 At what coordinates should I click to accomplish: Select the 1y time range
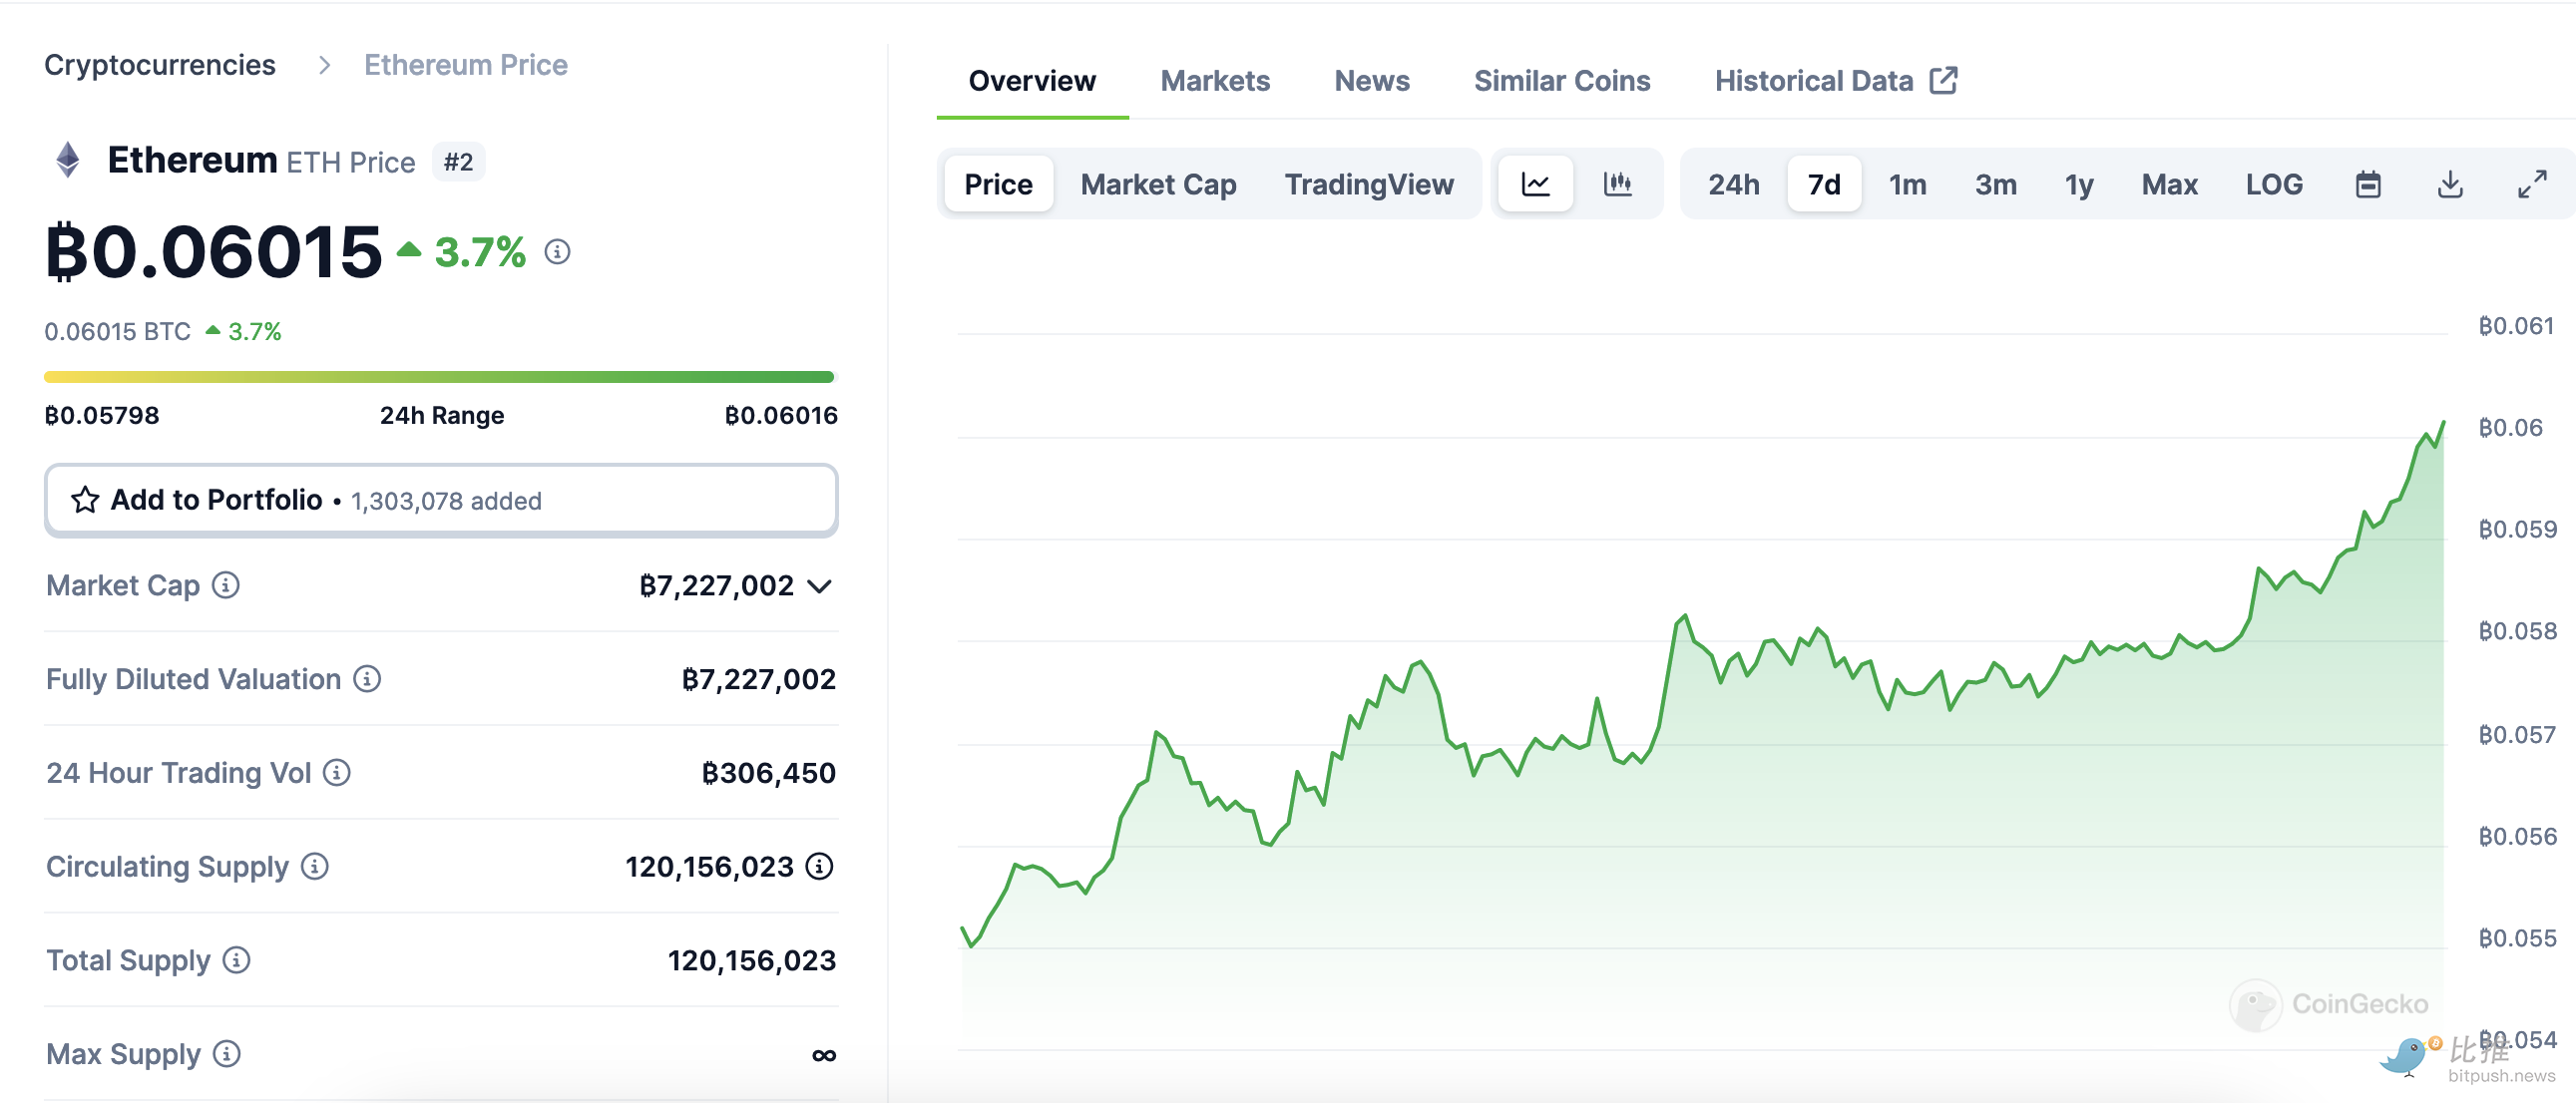(2078, 184)
